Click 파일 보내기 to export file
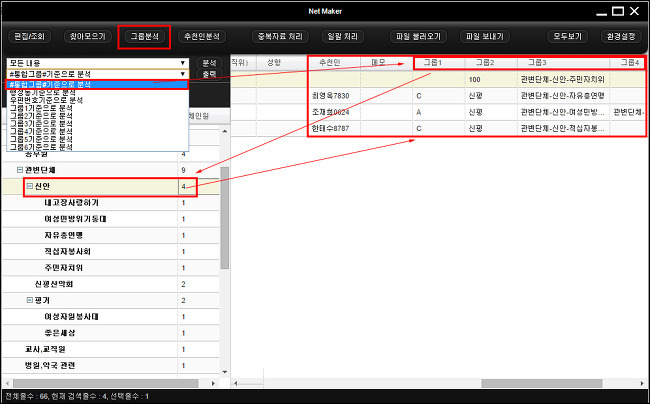Viewport: 650px width, 404px height. [485, 36]
